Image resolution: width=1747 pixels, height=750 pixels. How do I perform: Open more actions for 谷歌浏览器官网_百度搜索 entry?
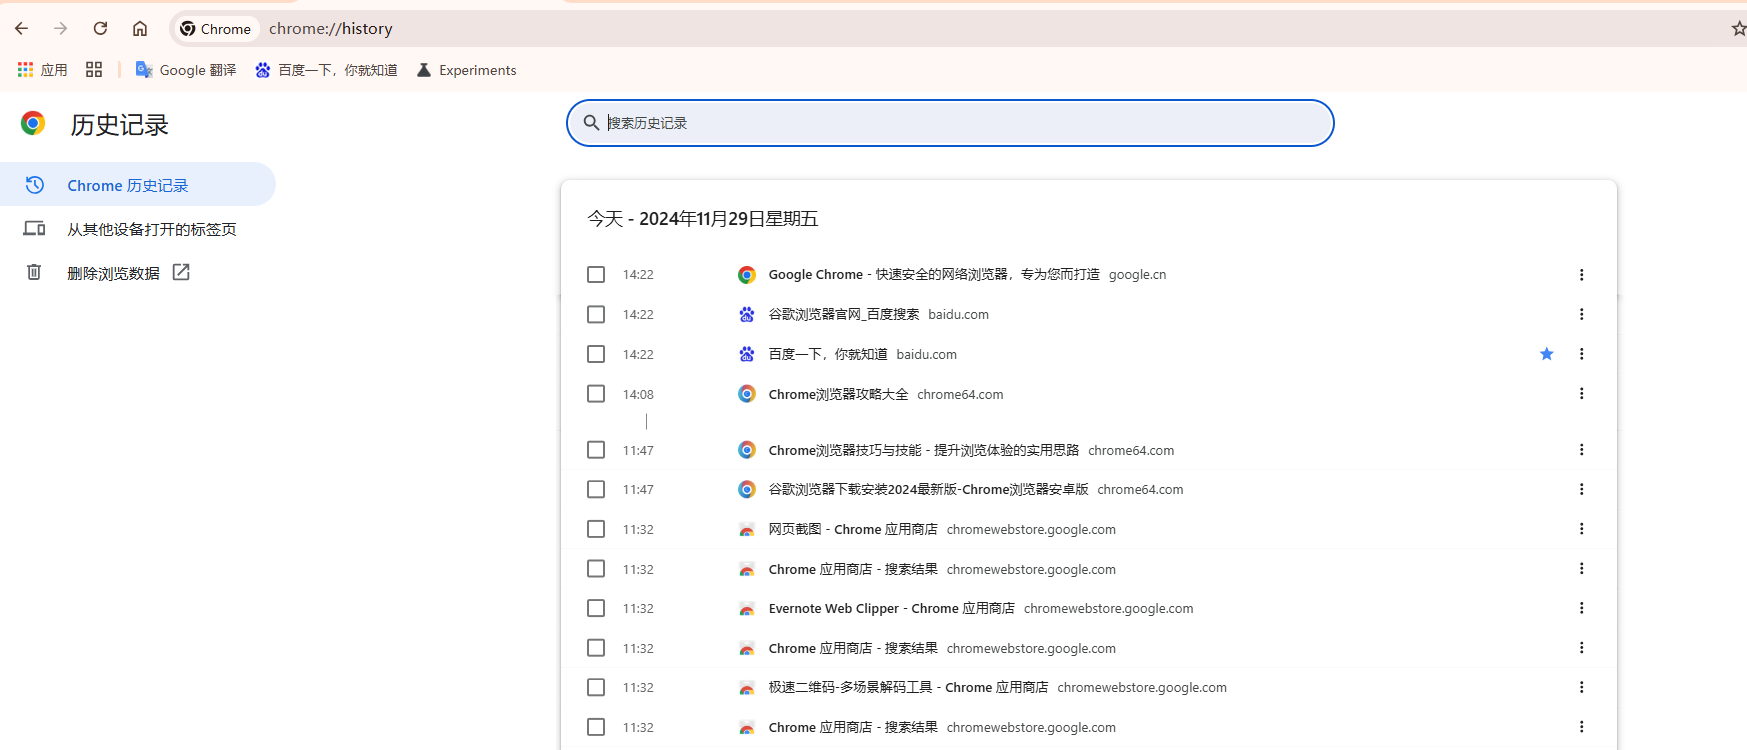(x=1581, y=314)
